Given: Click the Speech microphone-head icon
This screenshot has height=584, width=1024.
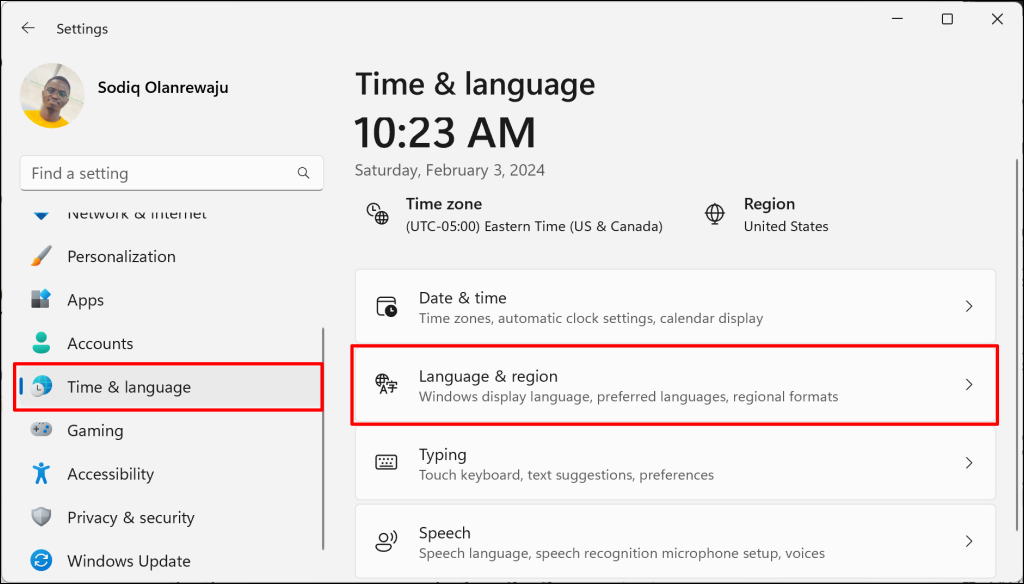Looking at the screenshot, I should point(386,541).
